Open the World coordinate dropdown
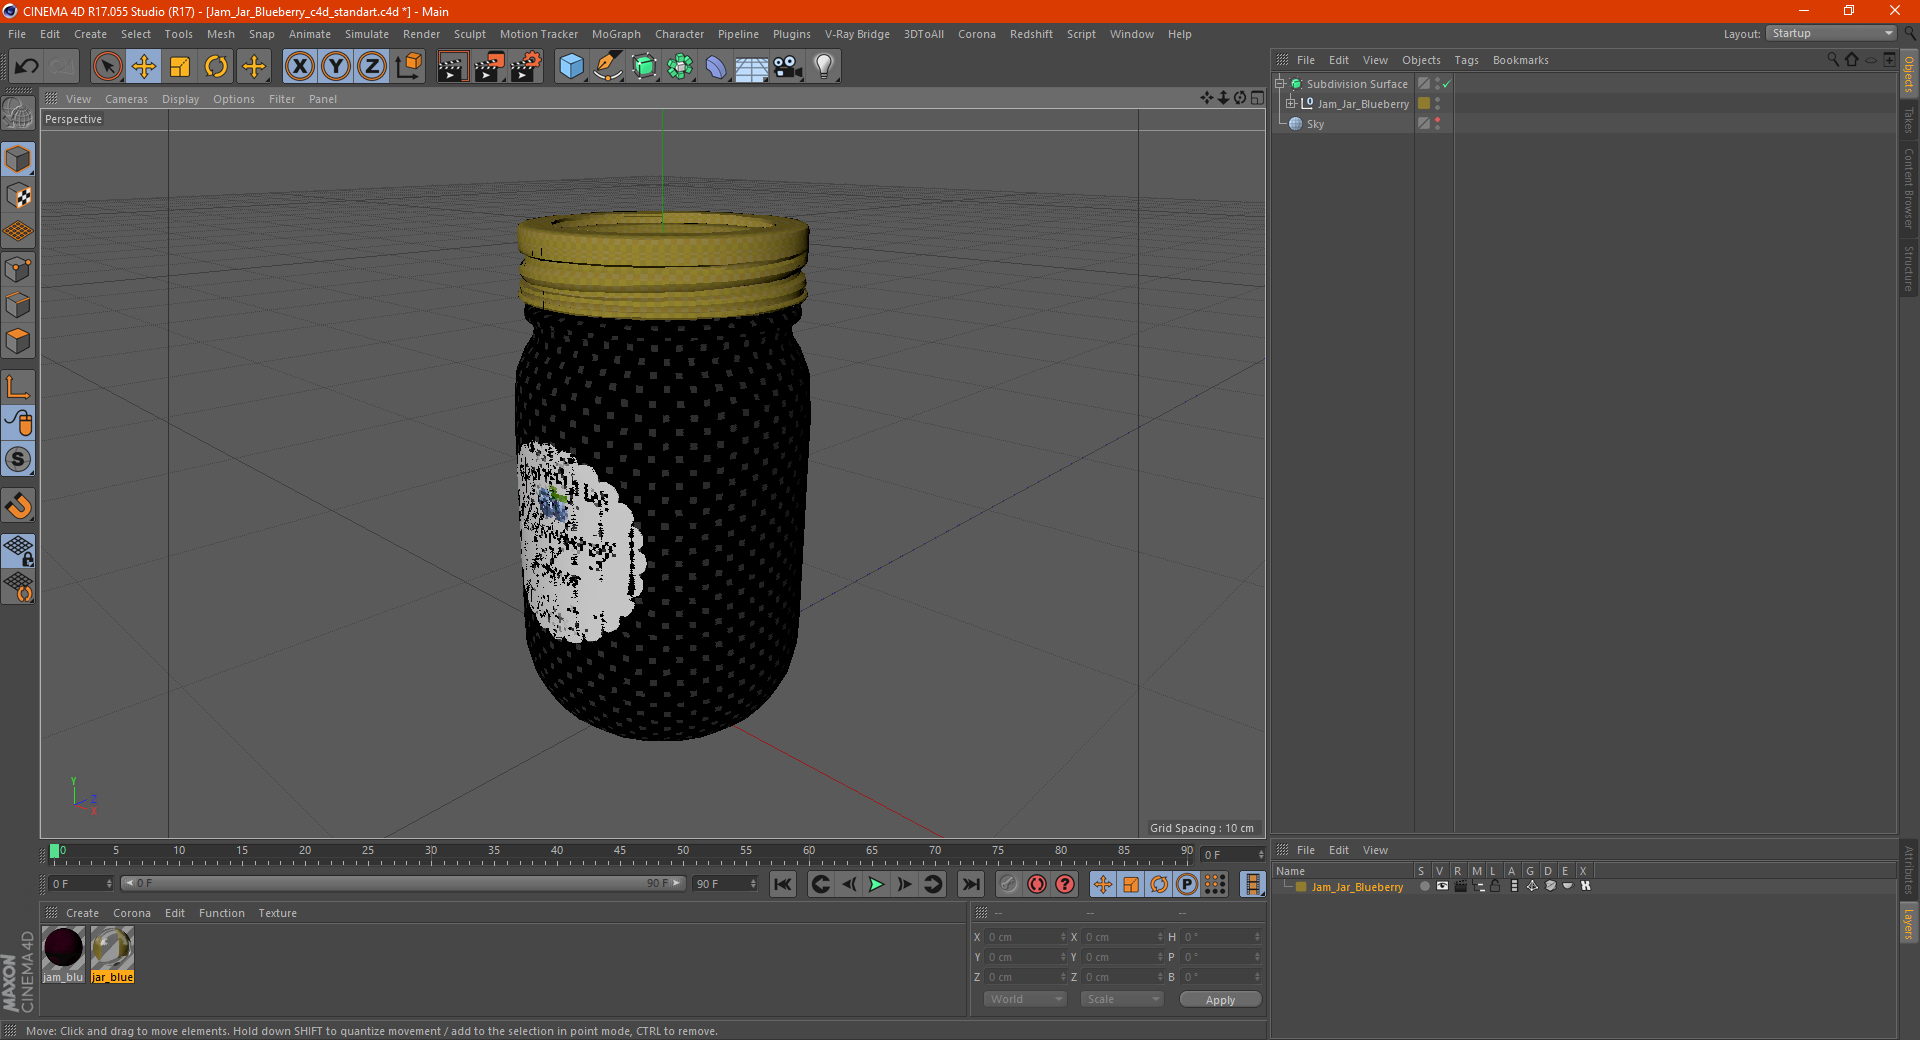 click(x=1025, y=999)
